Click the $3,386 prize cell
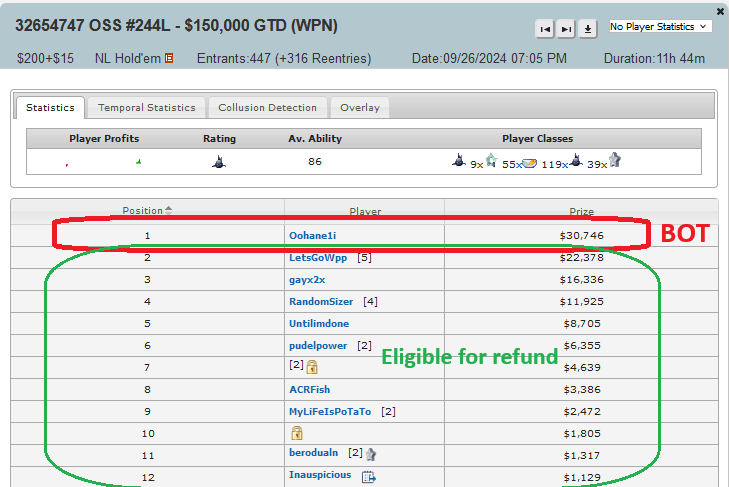Screen dimensions: 729x487 [581, 390]
